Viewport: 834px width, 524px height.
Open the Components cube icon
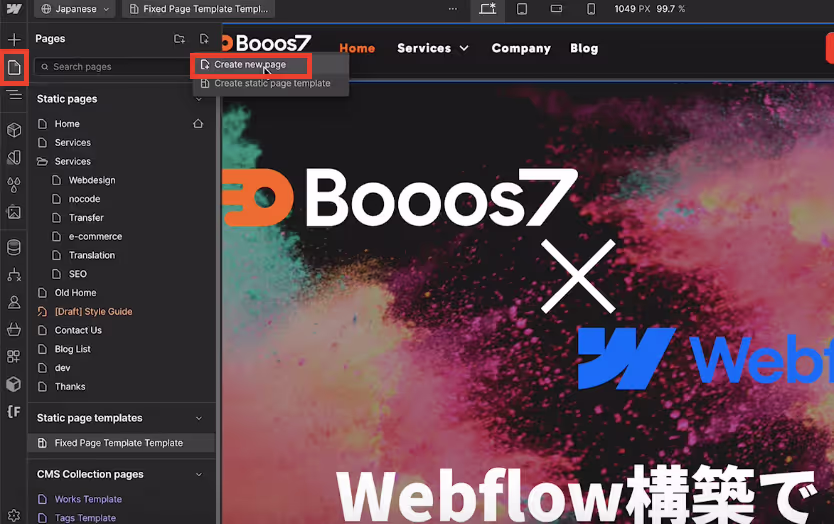pyautogui.click(x=14, y=130)
